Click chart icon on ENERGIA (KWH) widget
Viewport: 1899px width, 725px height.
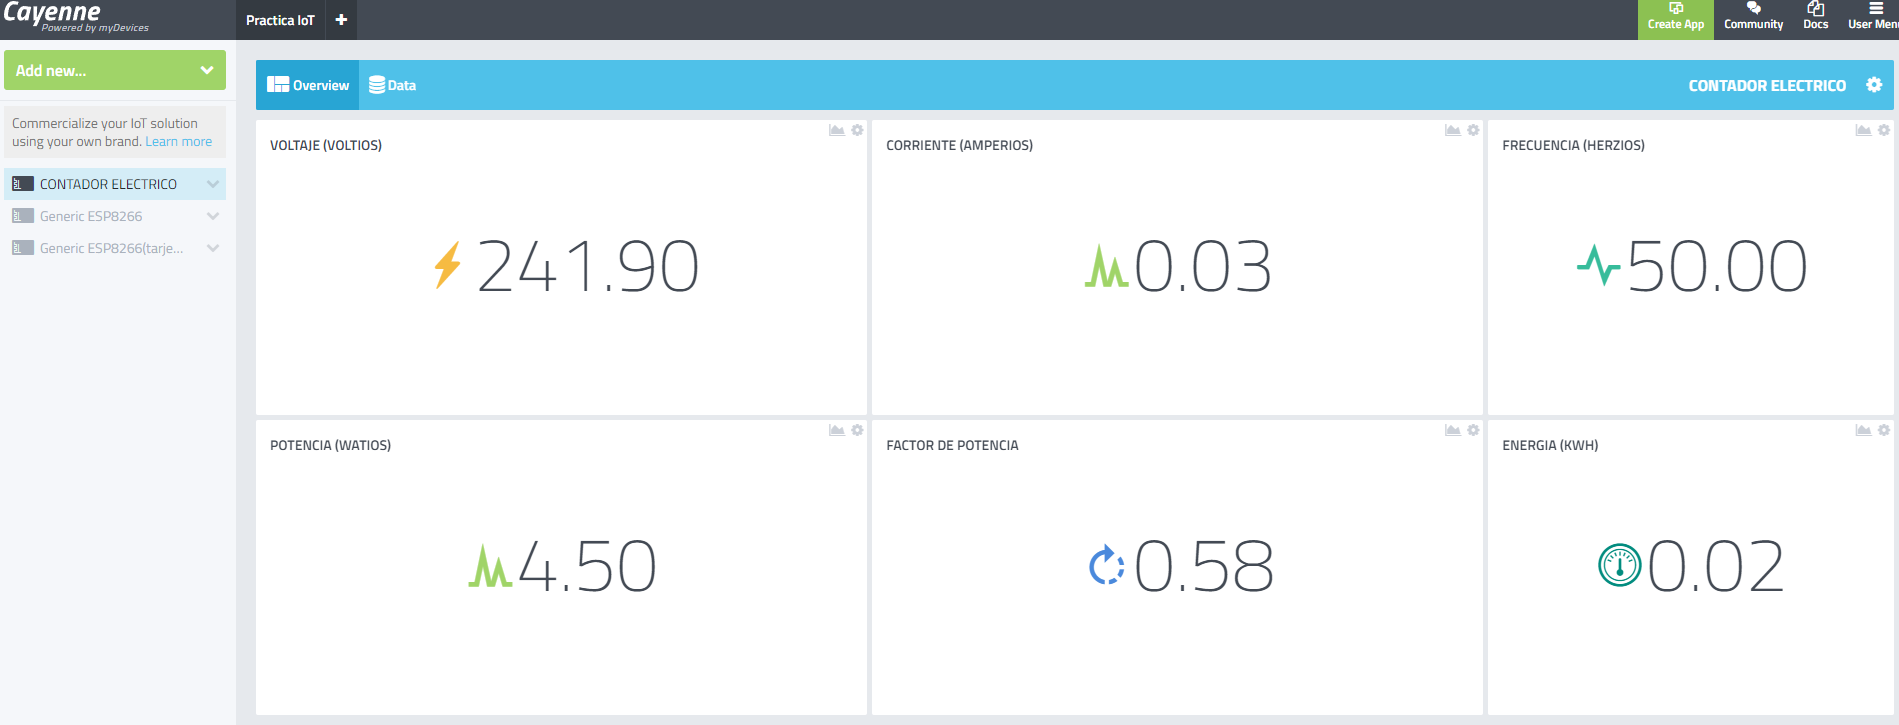[x=1863, y=431]
